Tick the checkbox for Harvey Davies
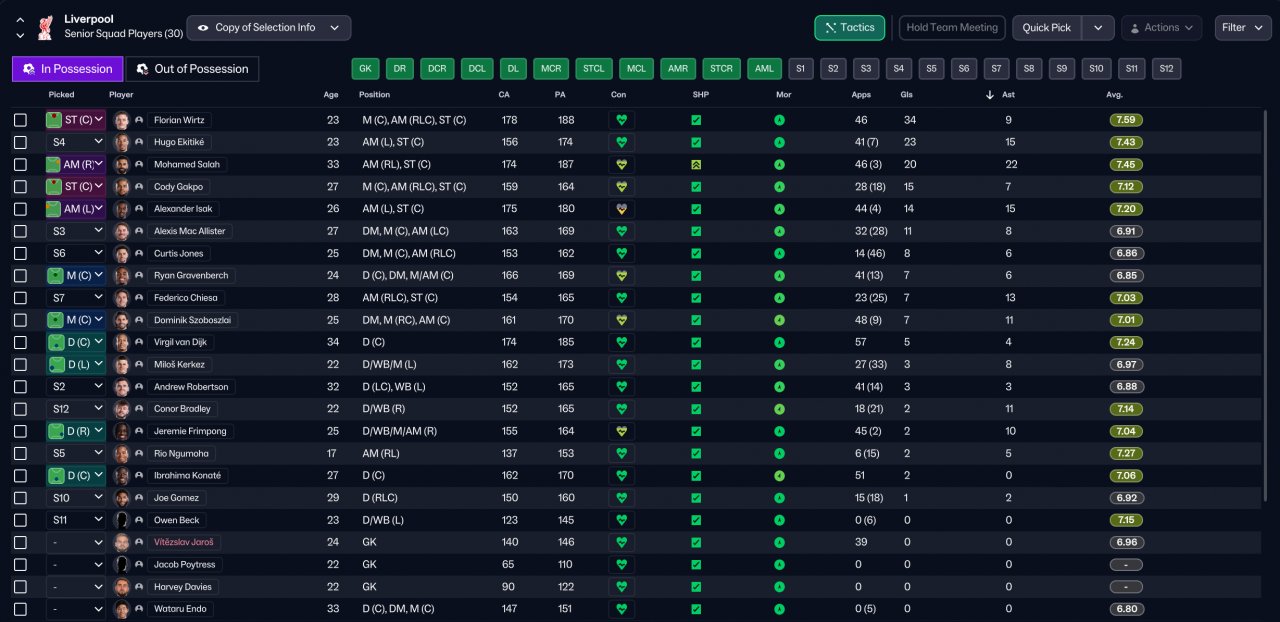 (20, 587)
